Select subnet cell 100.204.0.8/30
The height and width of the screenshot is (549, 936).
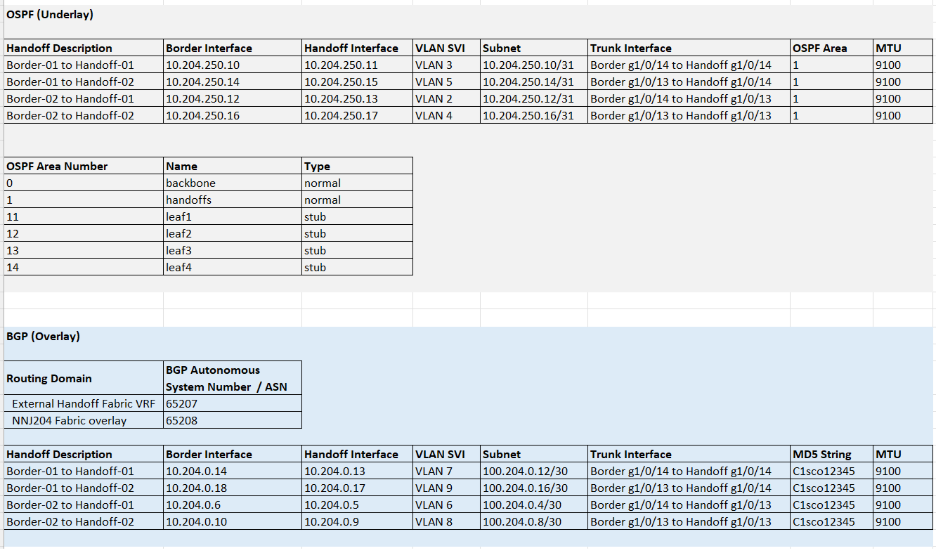click(x=534, y=522)
